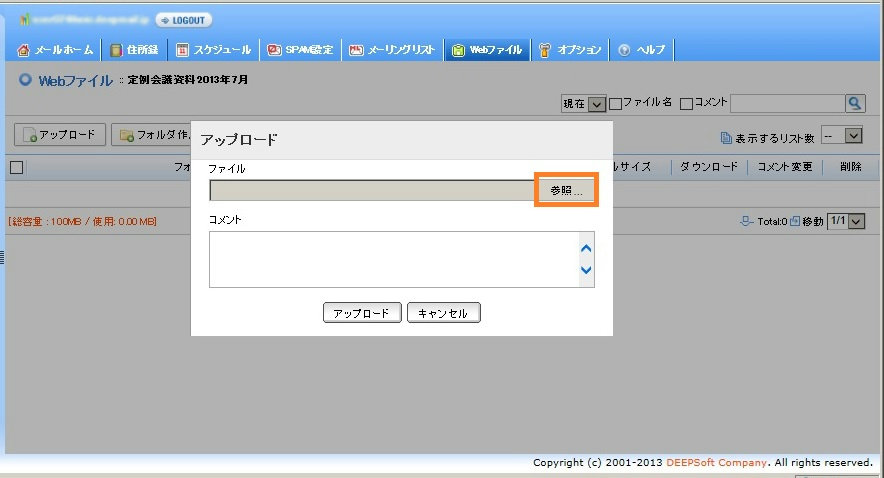Toggle the コメント search checkbox
The image size is (884, 478).
[x=686, y=103]
